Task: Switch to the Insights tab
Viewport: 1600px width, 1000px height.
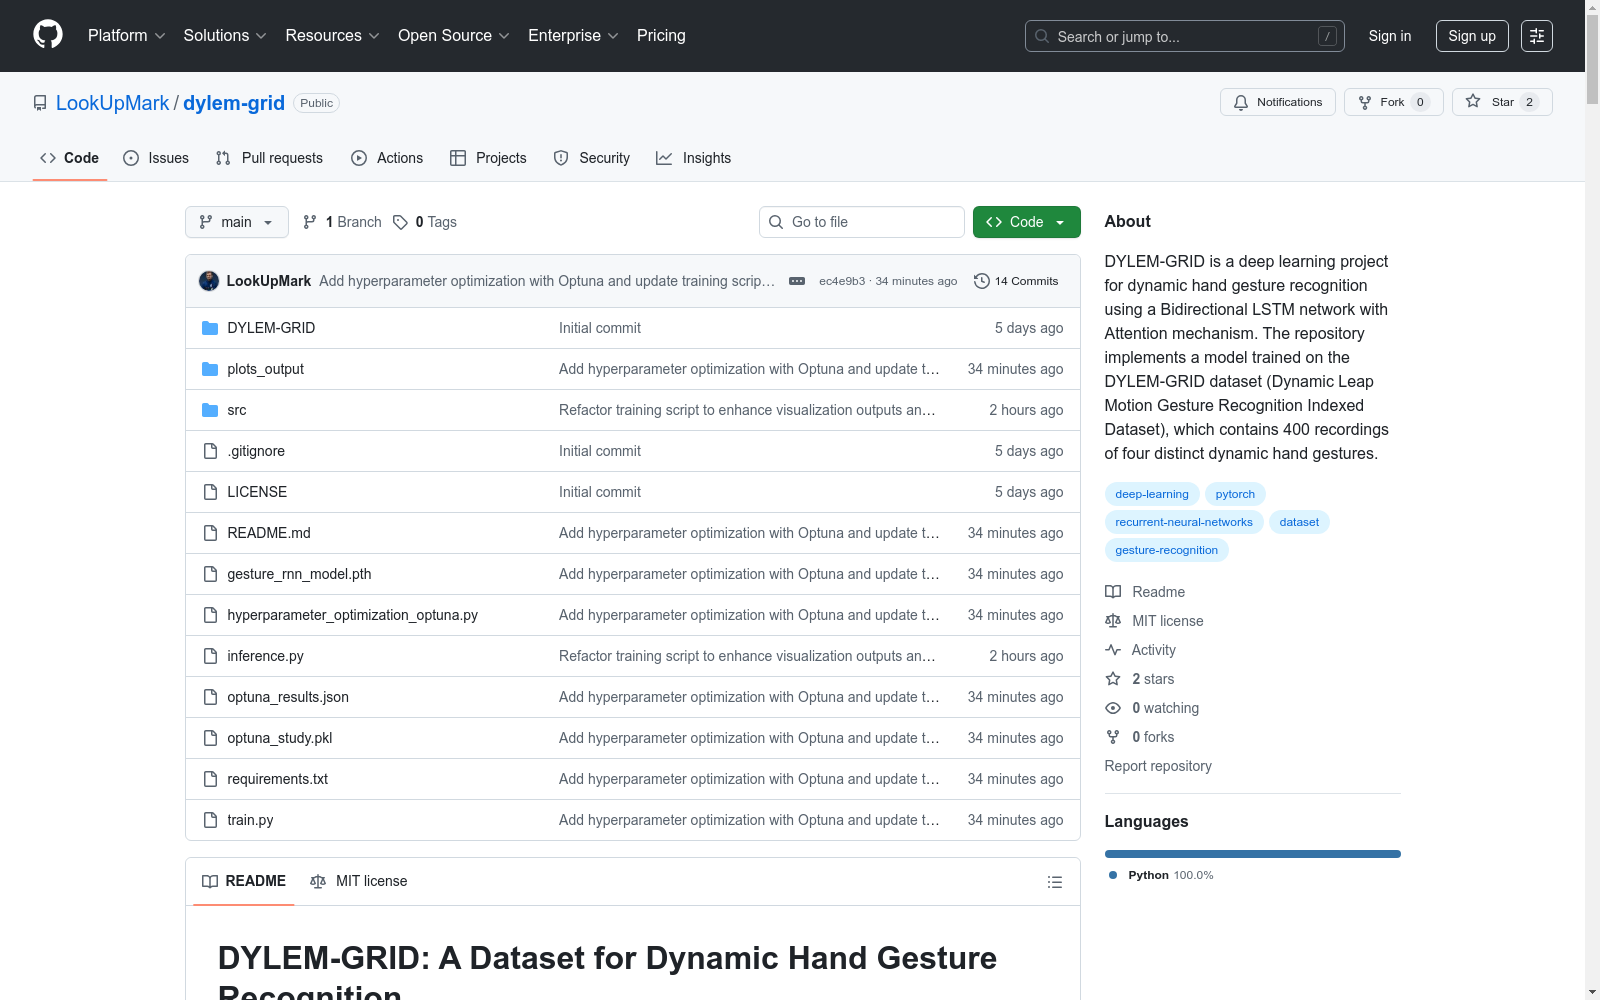Action: point(694,158)
